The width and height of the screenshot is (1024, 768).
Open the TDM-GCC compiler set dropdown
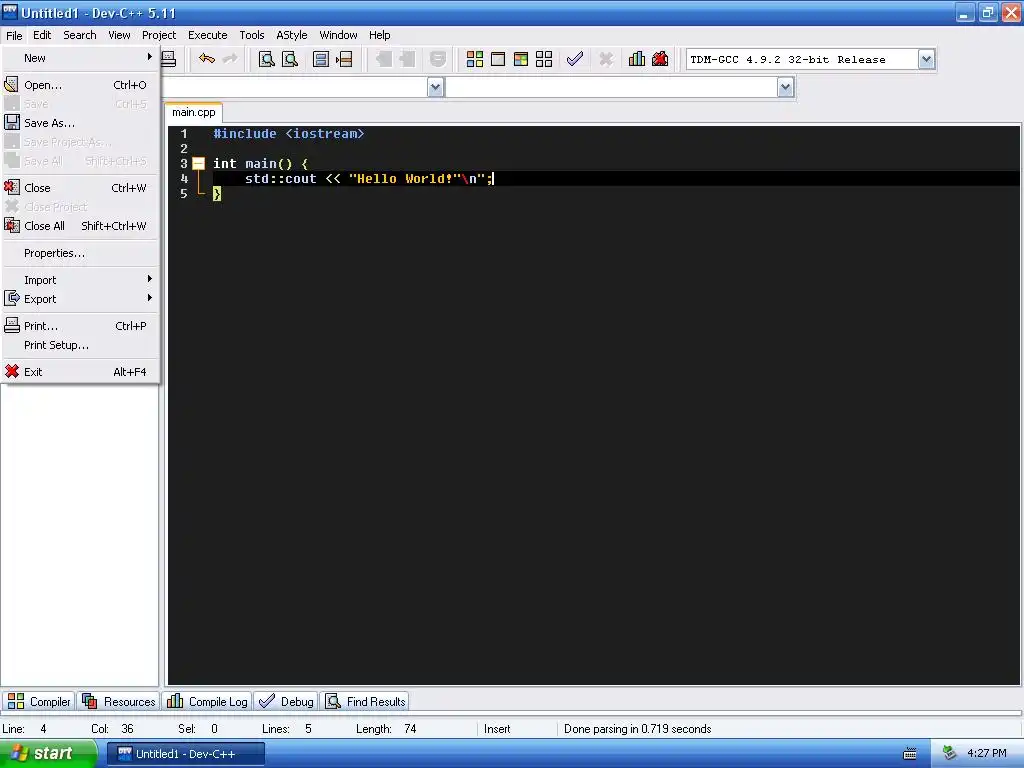click(926, 59)
